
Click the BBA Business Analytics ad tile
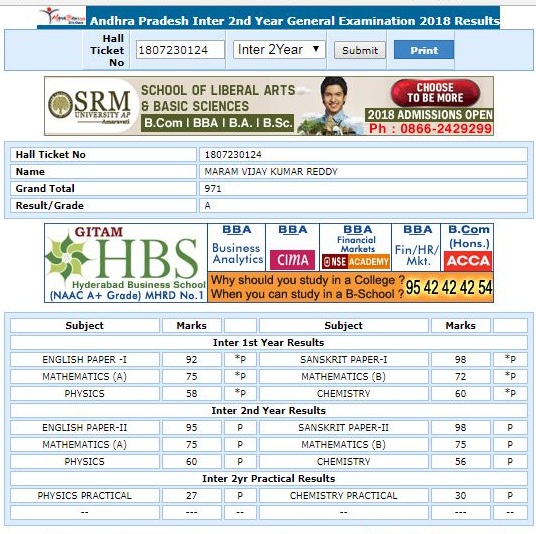[x=237, y=248]
